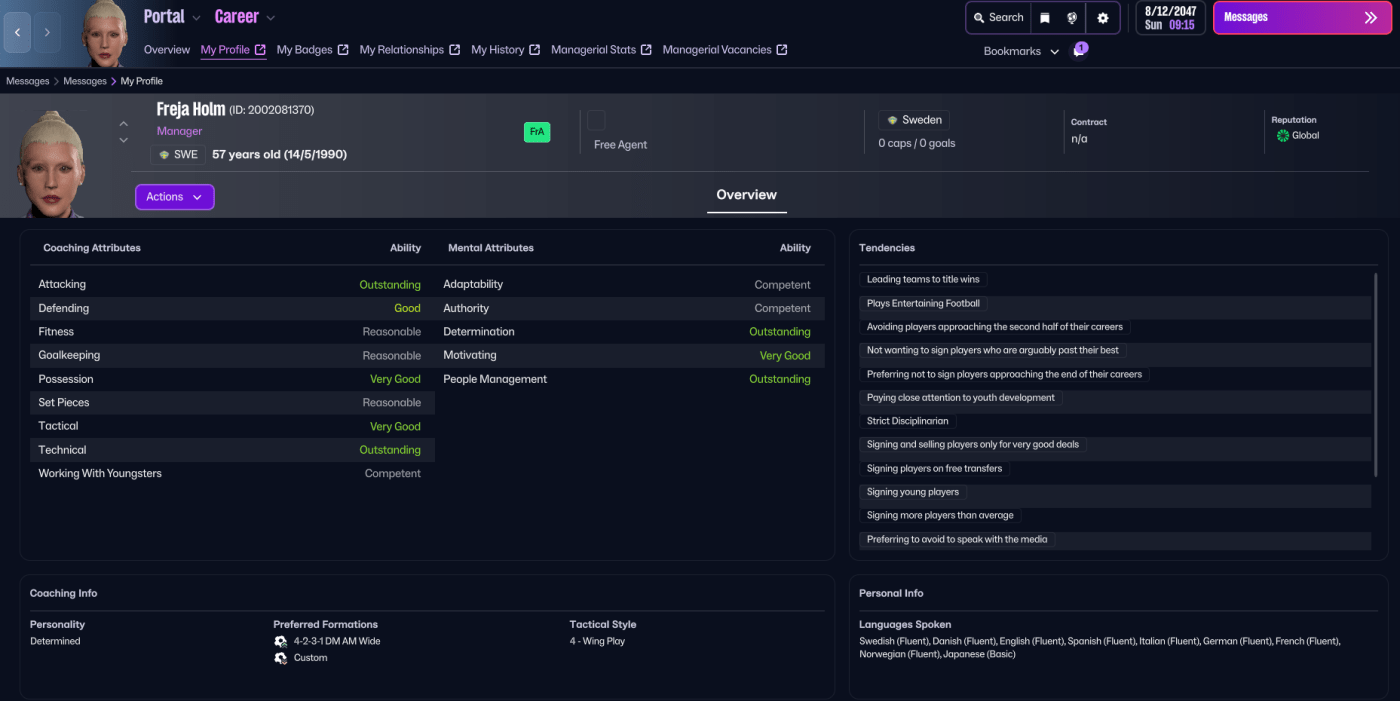
Task: Click the empty club badge box above Free Agent
Action: pyautogui.click(x=596, y=120)
